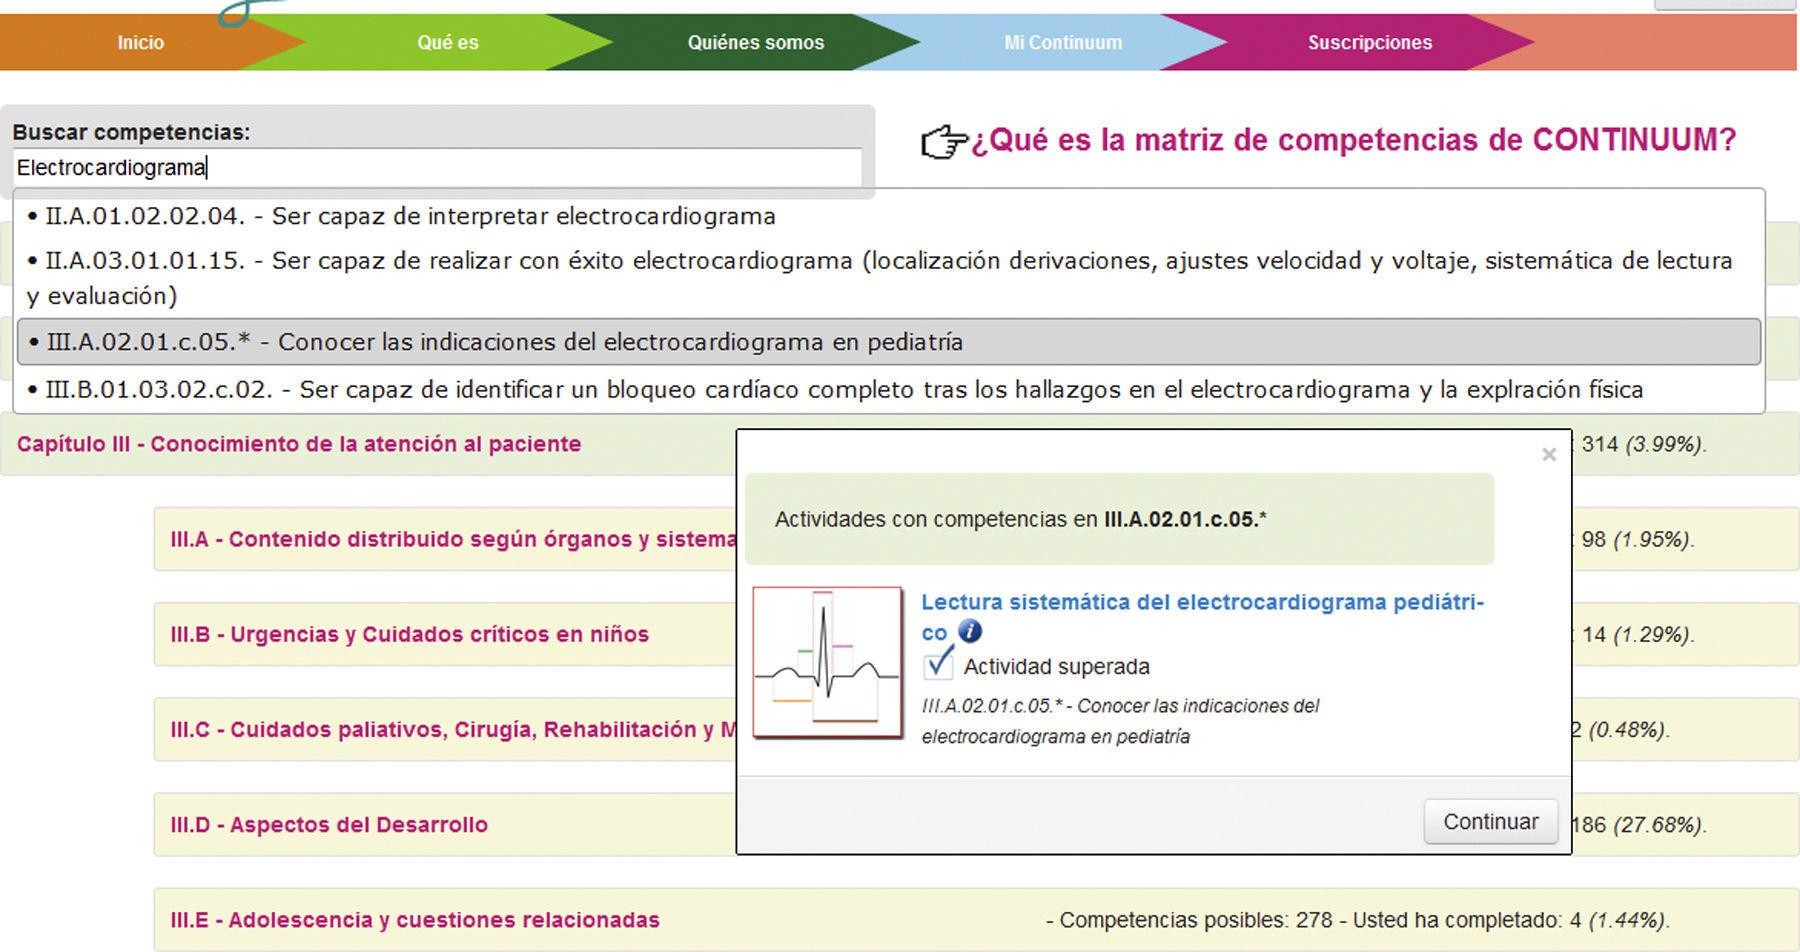The height and width of the screenshot is (952, 1800).
Task: Click the Buscar competencias search field
Action: click(437, 167)
